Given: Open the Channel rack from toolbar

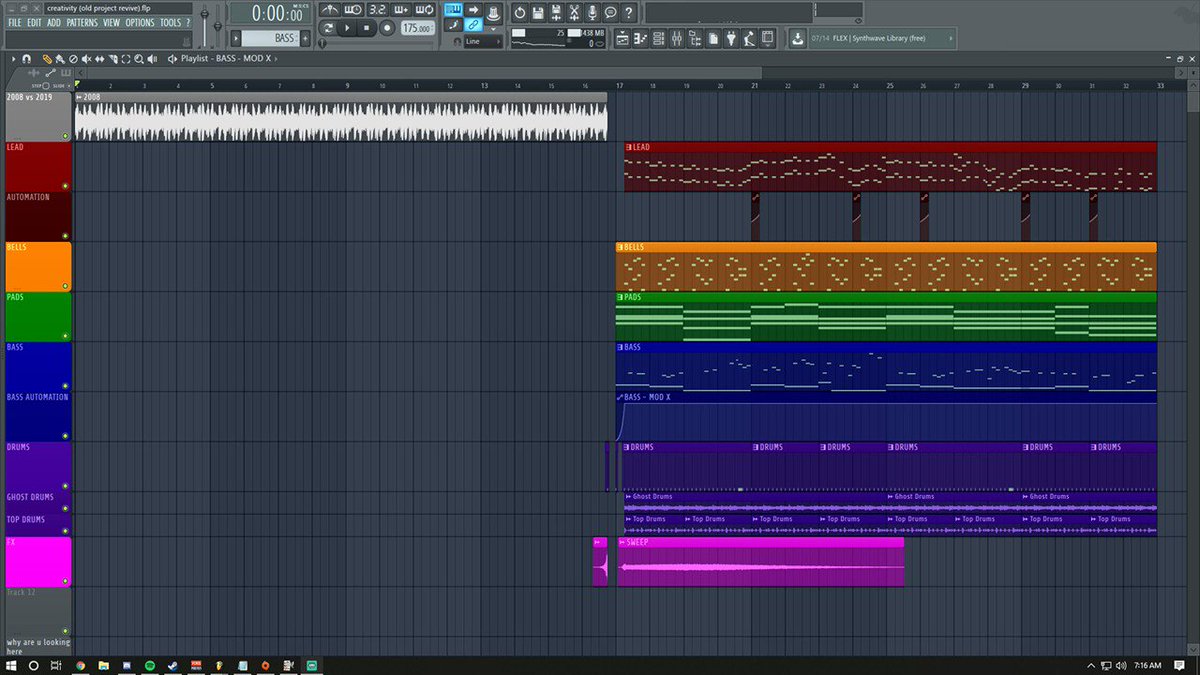Looking at the screenshot, I should [658, 38].
